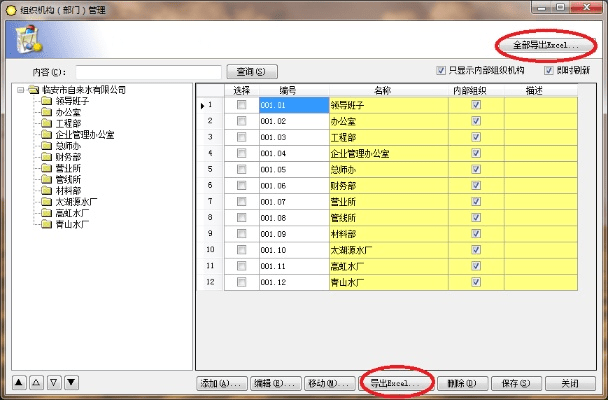Click the description cell of 领导班子 row
The image size is (608, 400).
(541, 105)
